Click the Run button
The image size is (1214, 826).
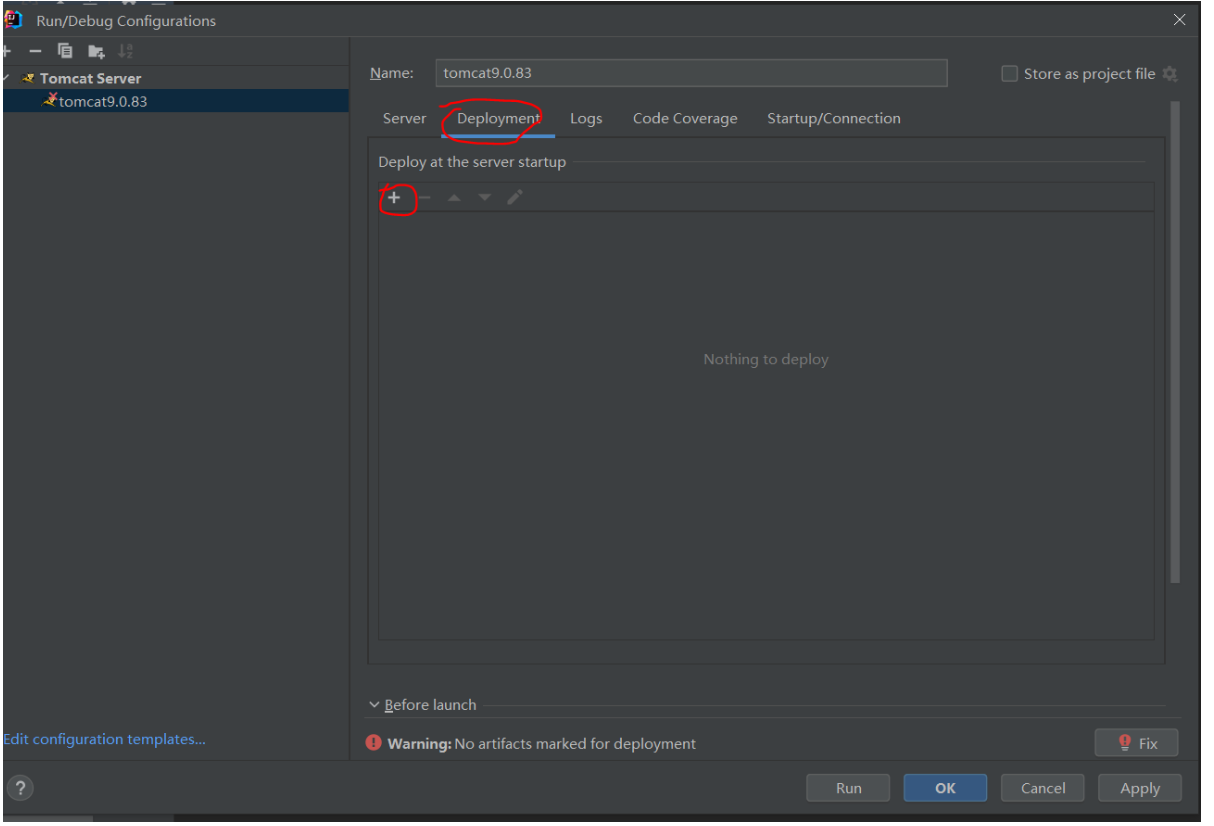(x=848, y=788)
